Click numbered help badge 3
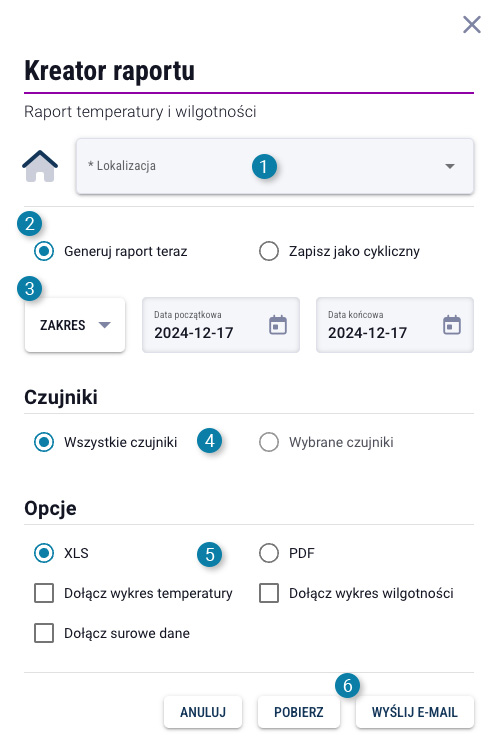The image size is (498, 752). [29, 289]
